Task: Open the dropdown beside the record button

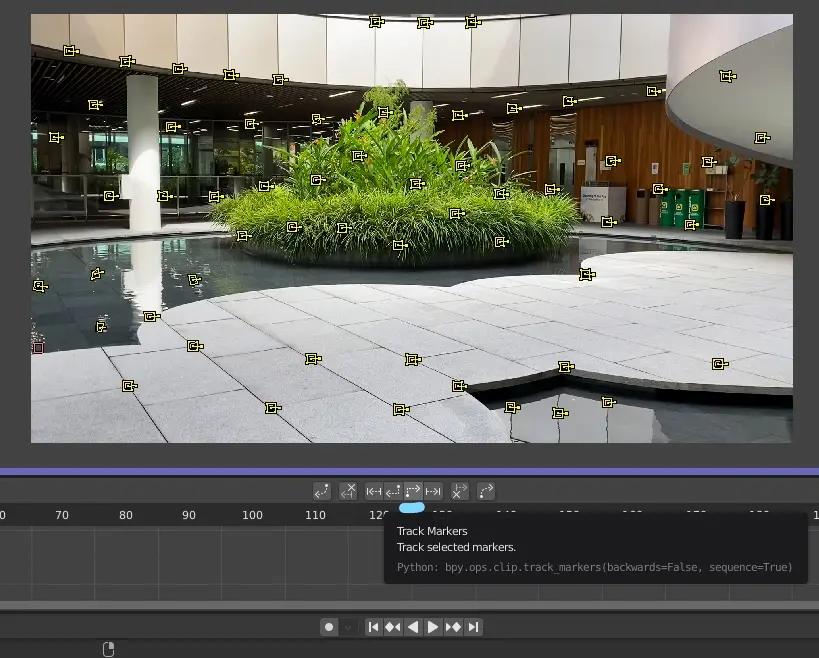Action: [x=347, y=627]
